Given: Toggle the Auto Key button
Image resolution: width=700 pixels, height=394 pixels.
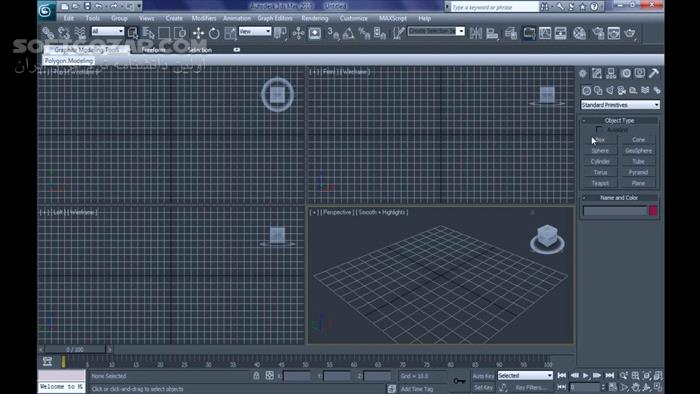Looking at the screenshot, I should coord(483,376).
